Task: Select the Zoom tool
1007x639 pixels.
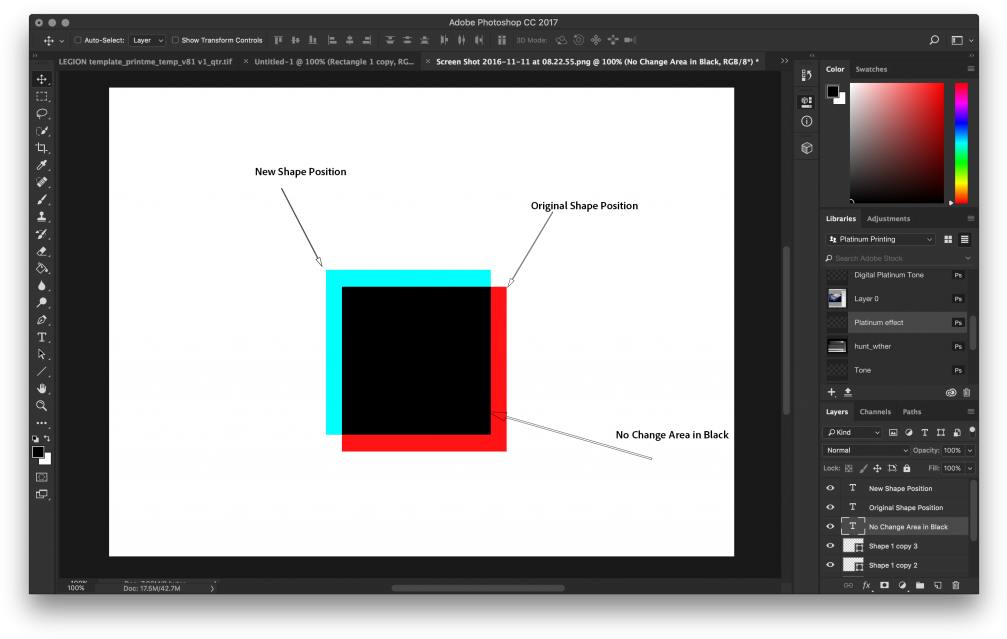Action: [x=42, y=406]
